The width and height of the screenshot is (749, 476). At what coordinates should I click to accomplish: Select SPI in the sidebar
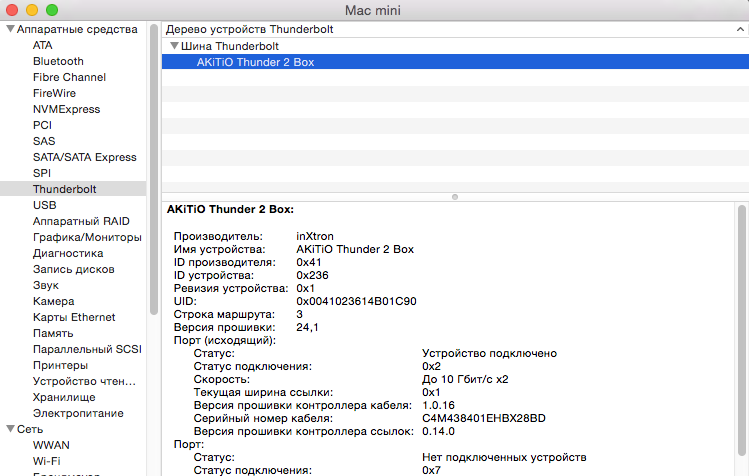[42, 173]
